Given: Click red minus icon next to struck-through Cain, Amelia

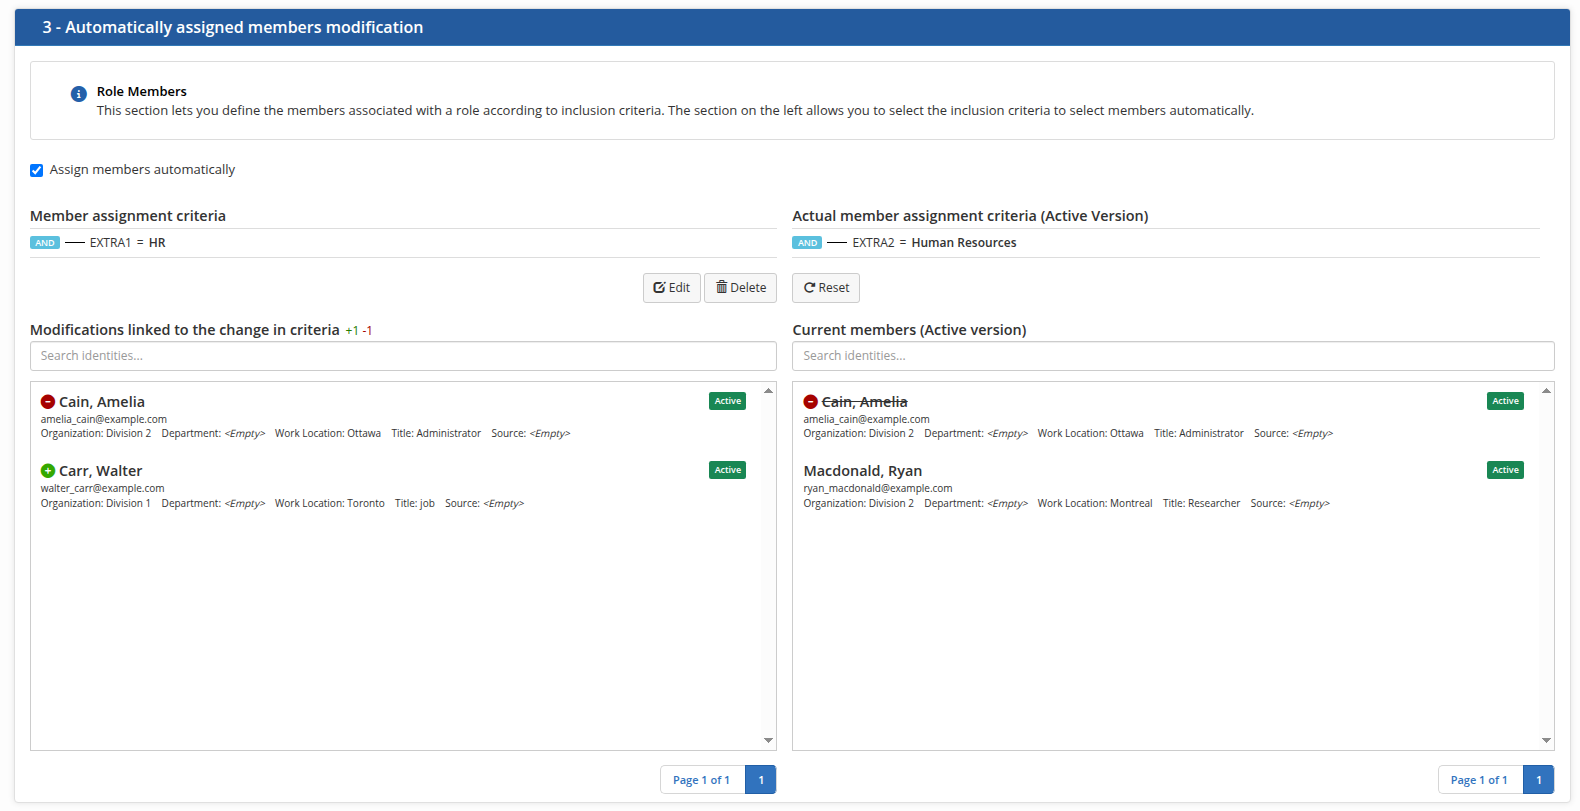Looking at the screenshot, I should pos(811,402).
